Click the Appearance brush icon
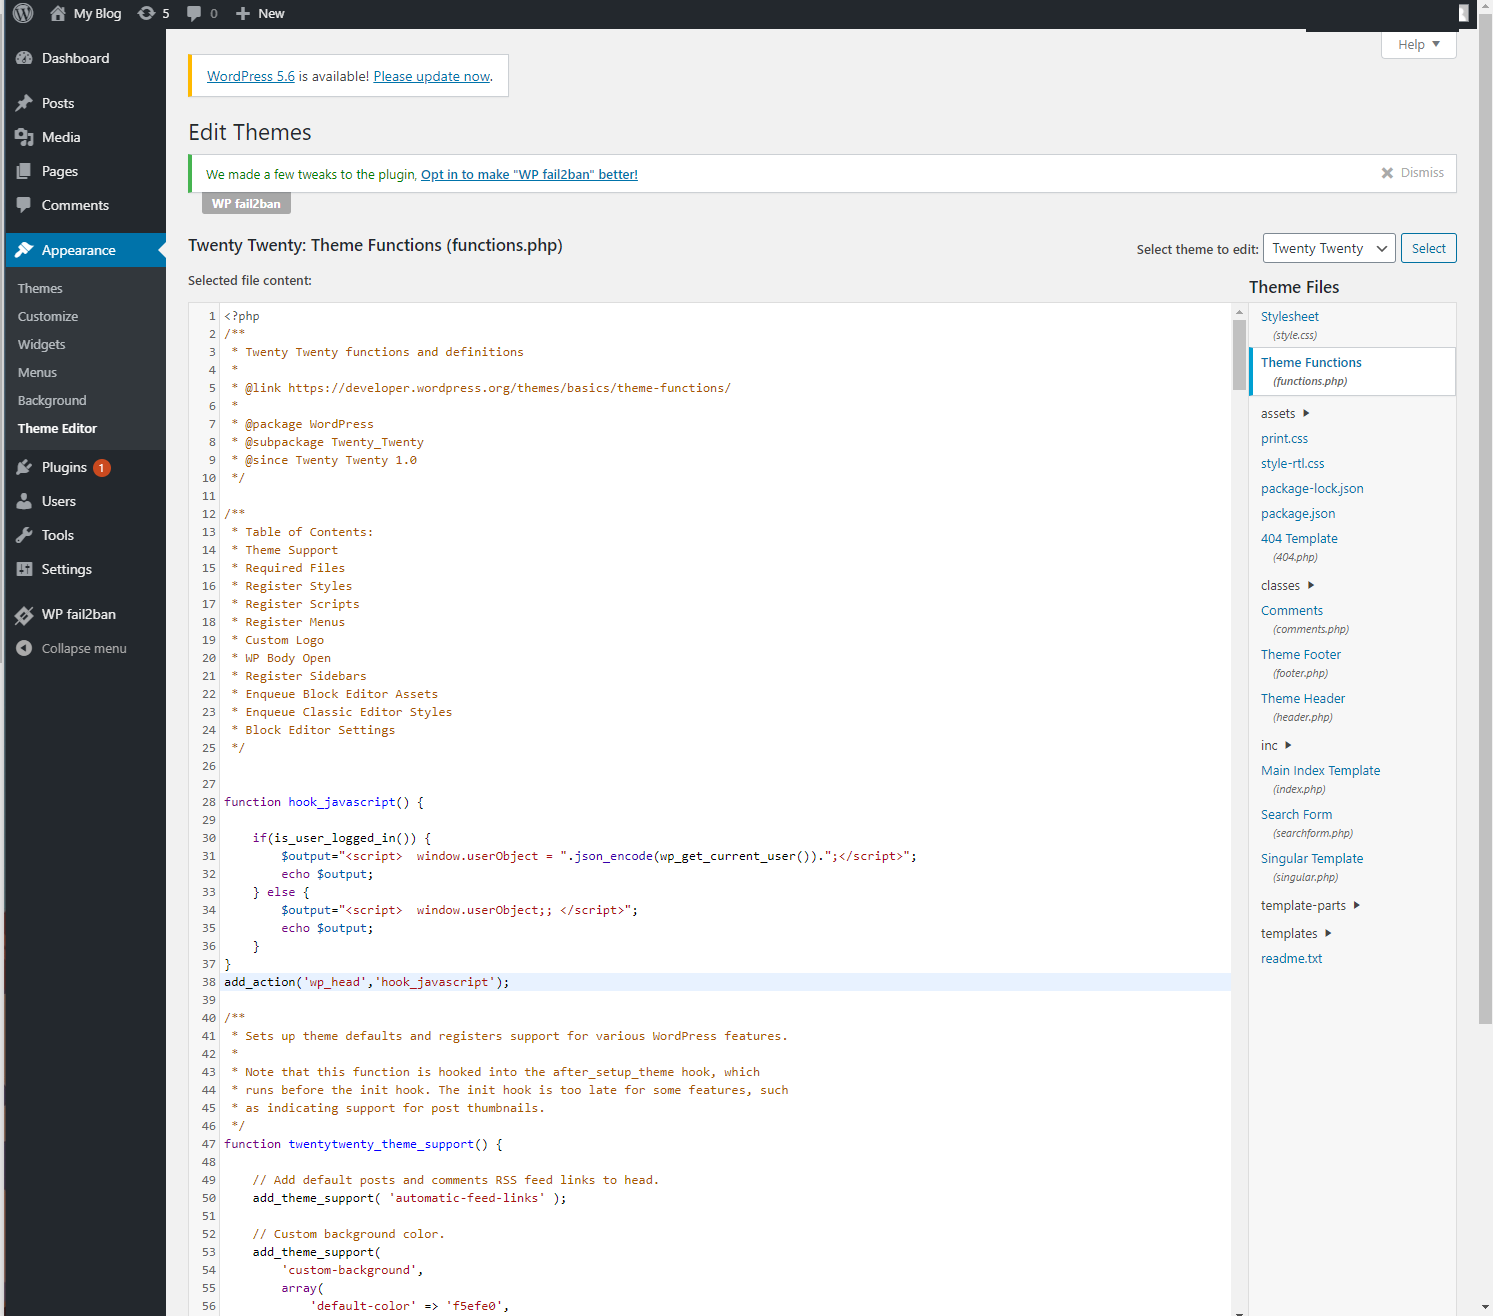The image size is (1493, 1316). pos(24,250)
